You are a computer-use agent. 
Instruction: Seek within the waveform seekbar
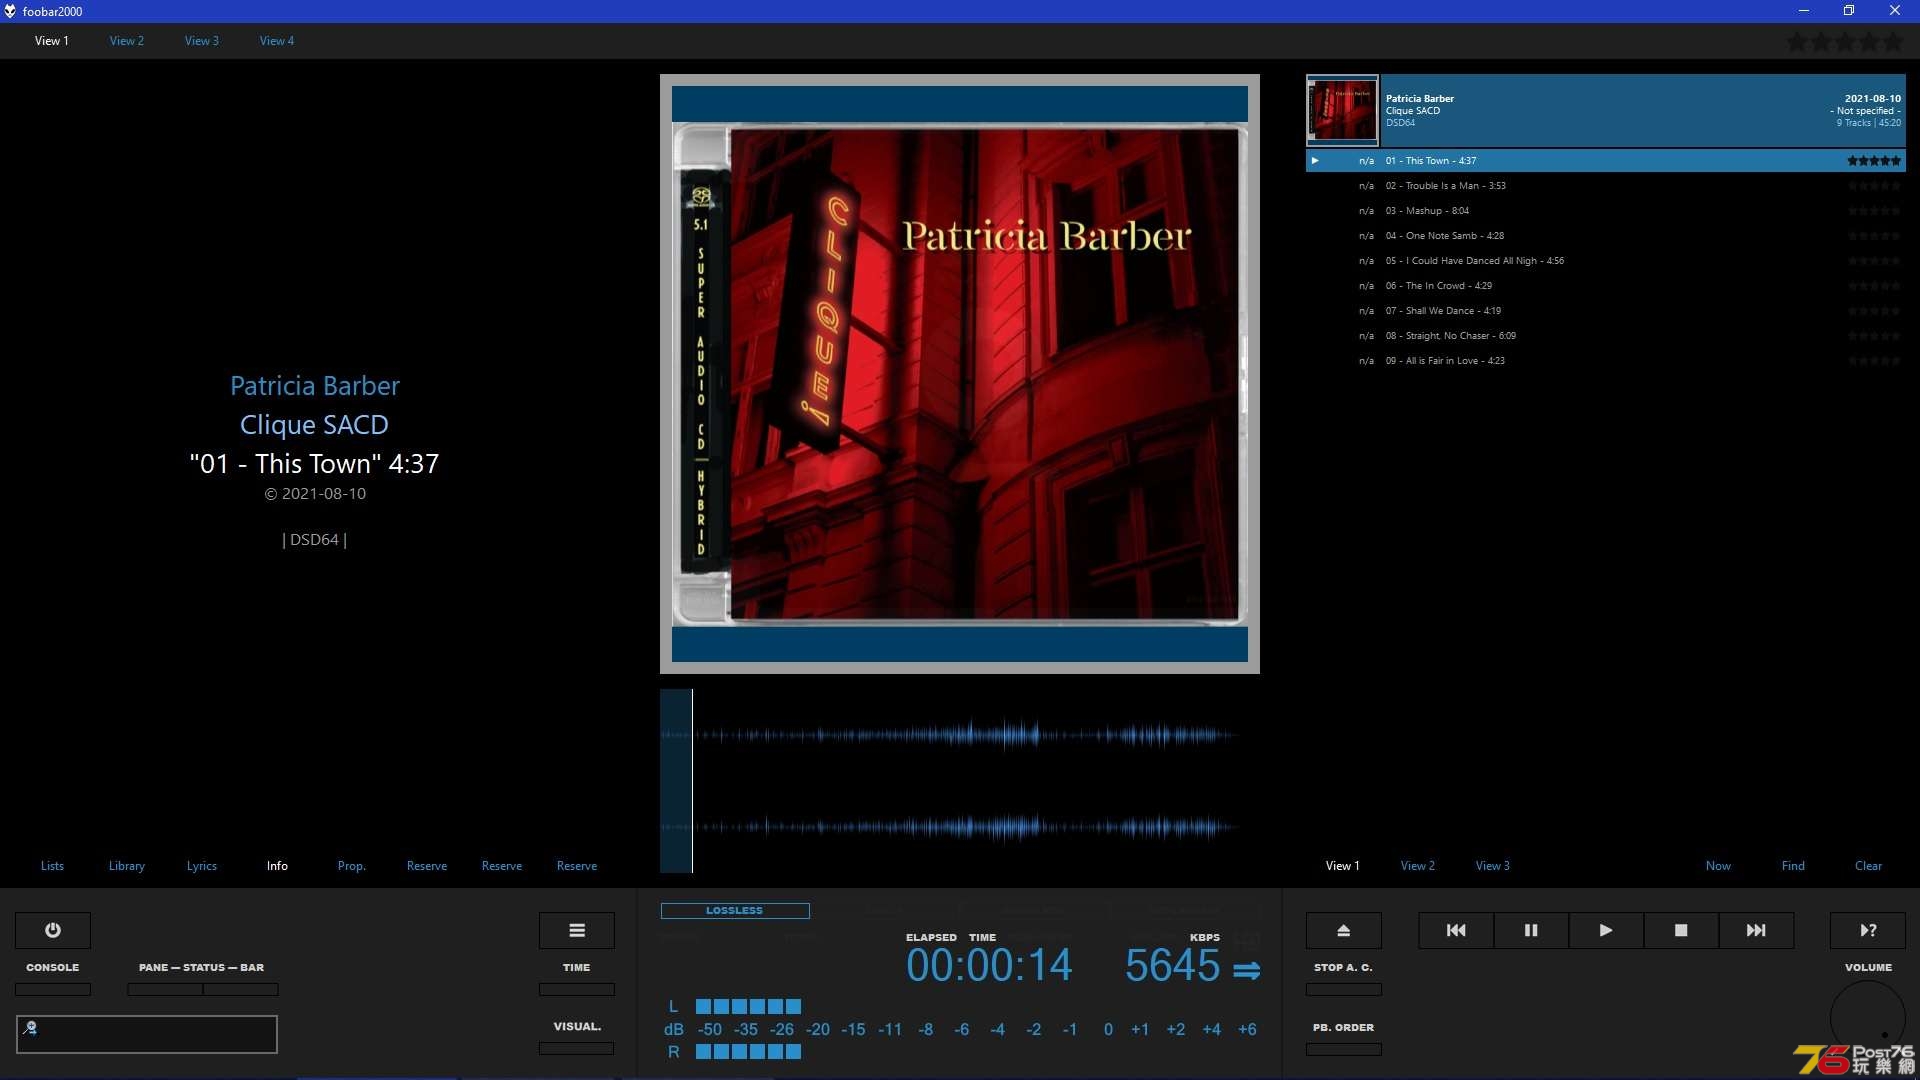coord(960,781)
